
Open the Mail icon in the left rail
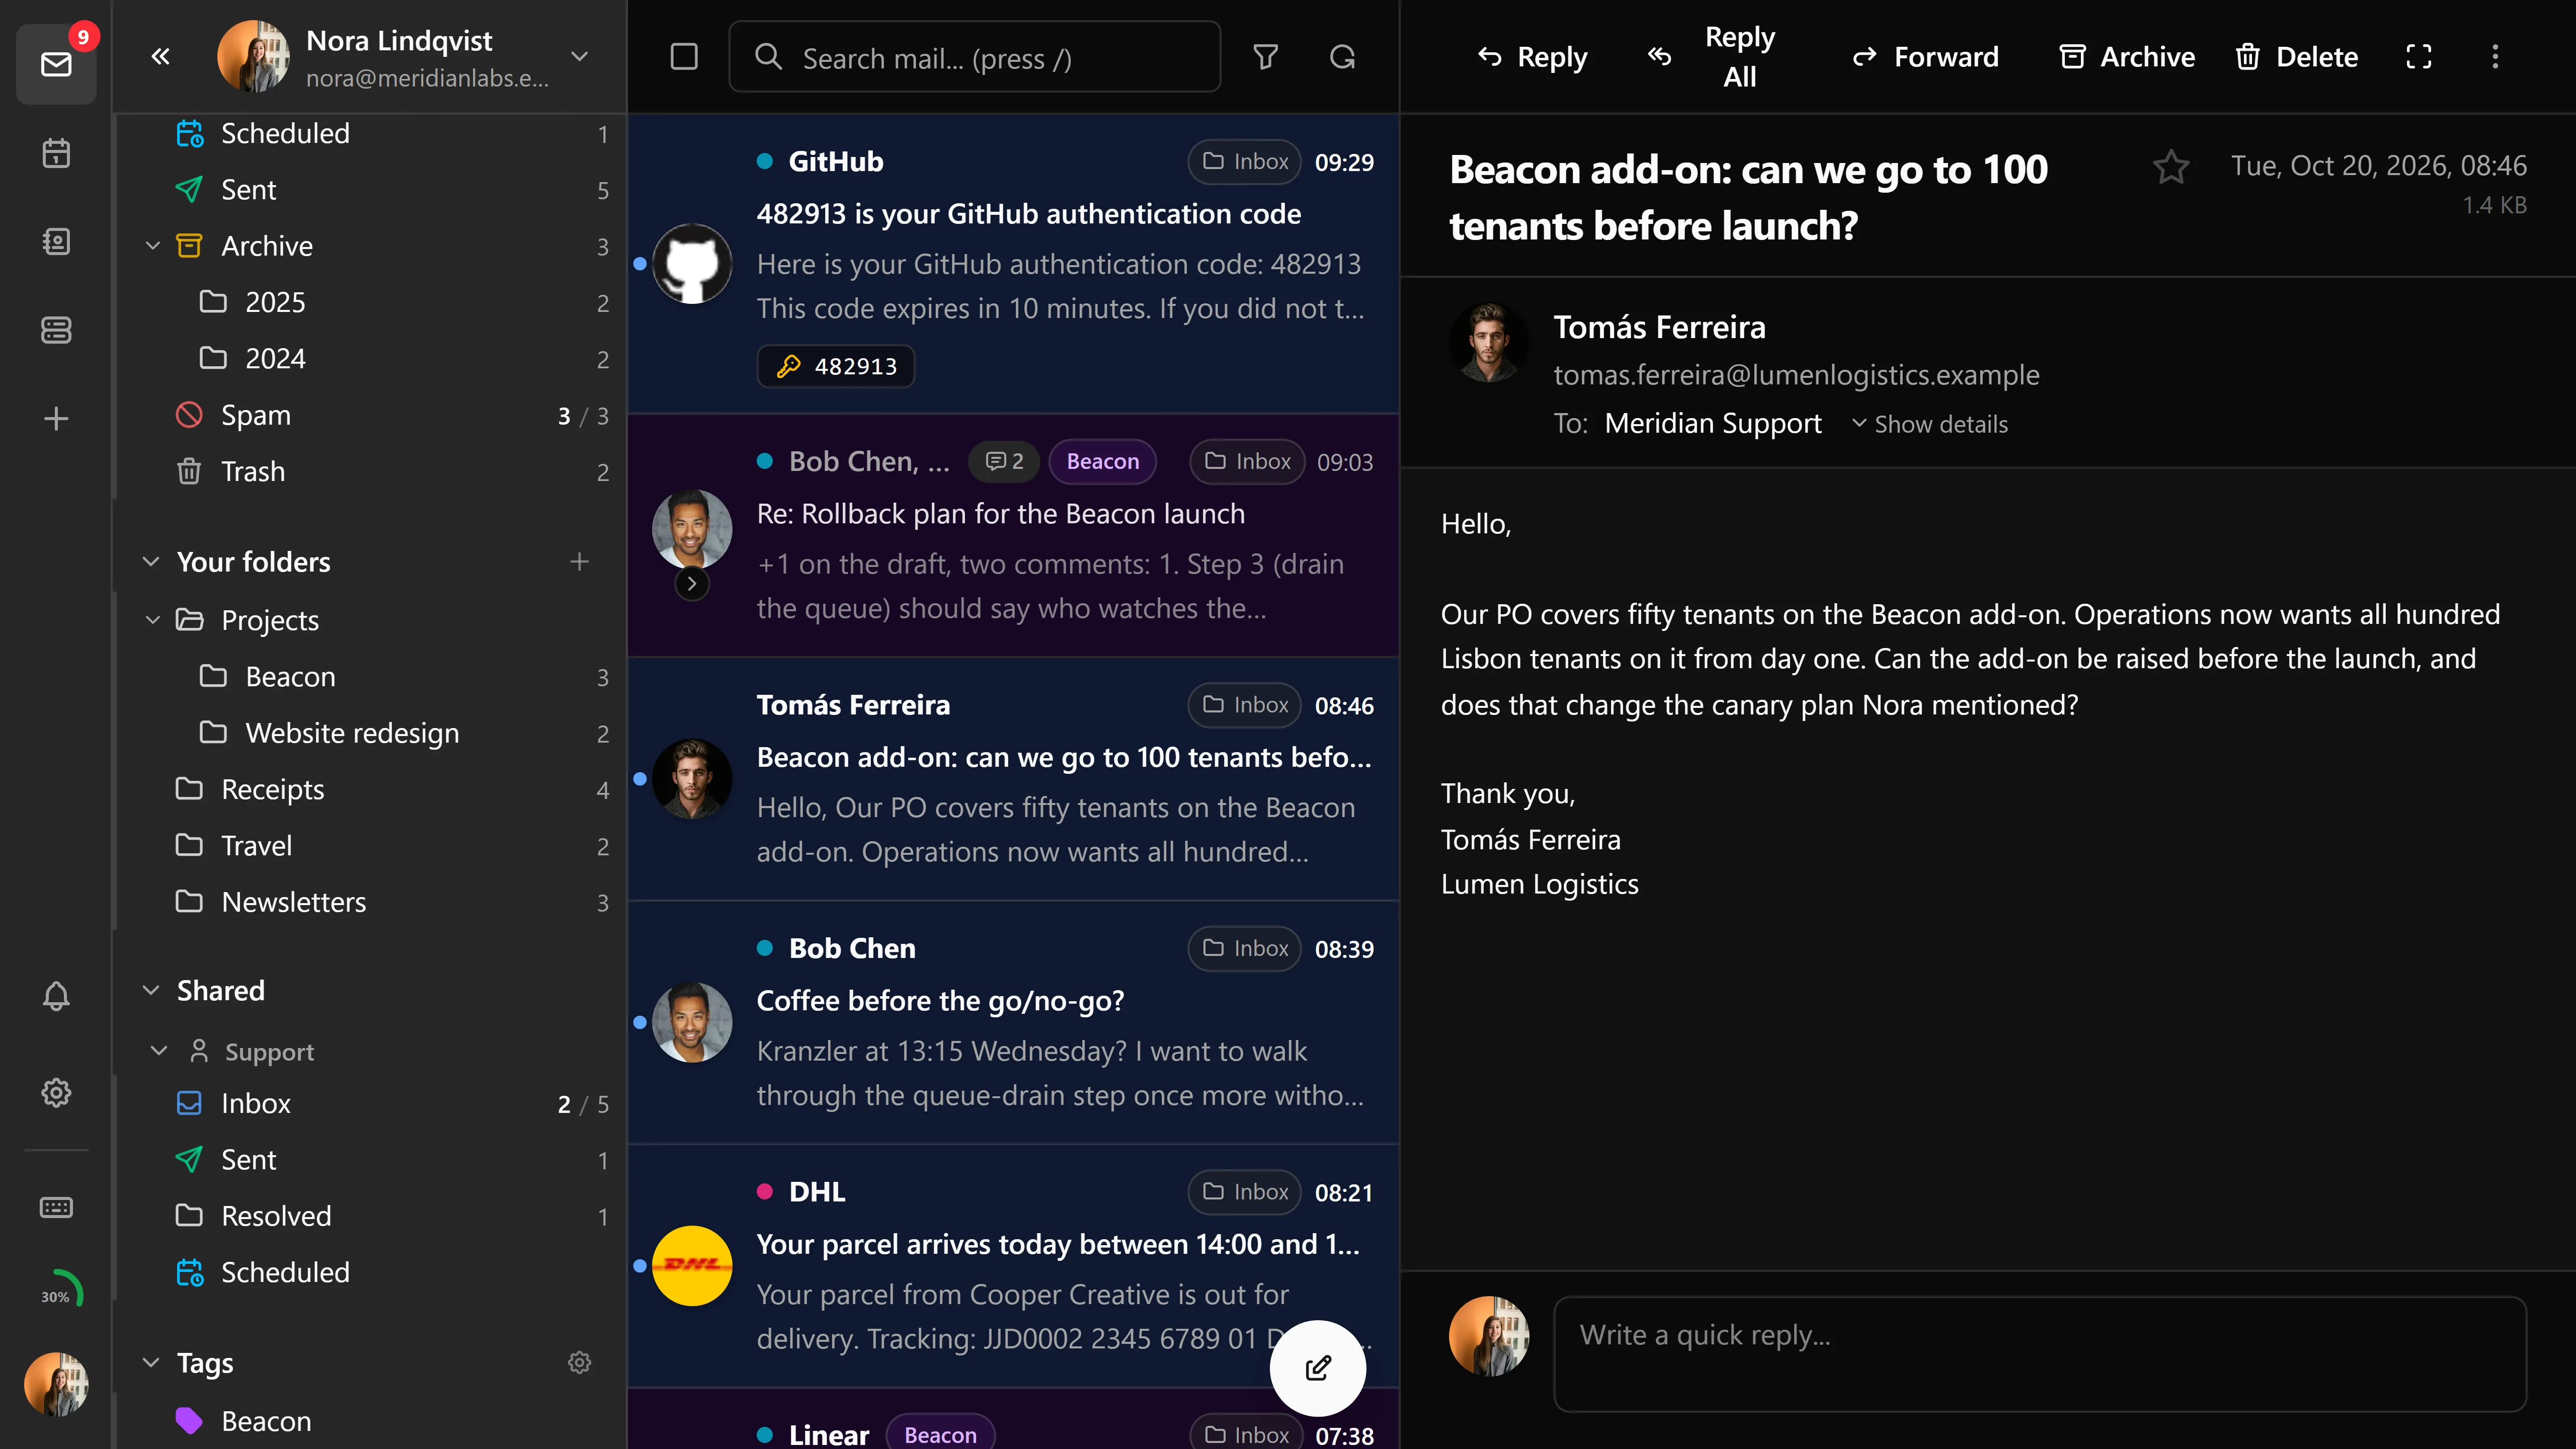pyautogui.click(x=56, y=64)
